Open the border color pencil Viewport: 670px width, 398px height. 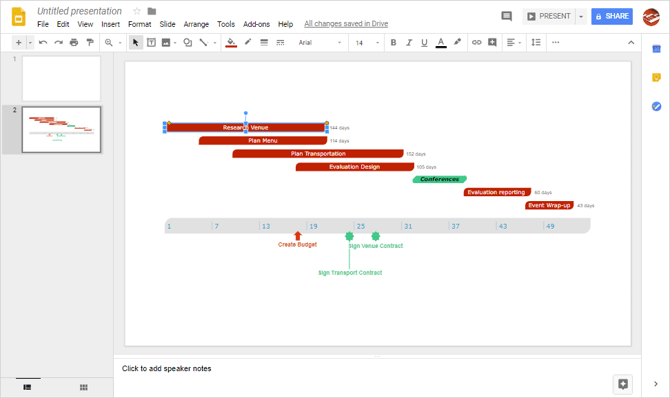click(248, 42)
